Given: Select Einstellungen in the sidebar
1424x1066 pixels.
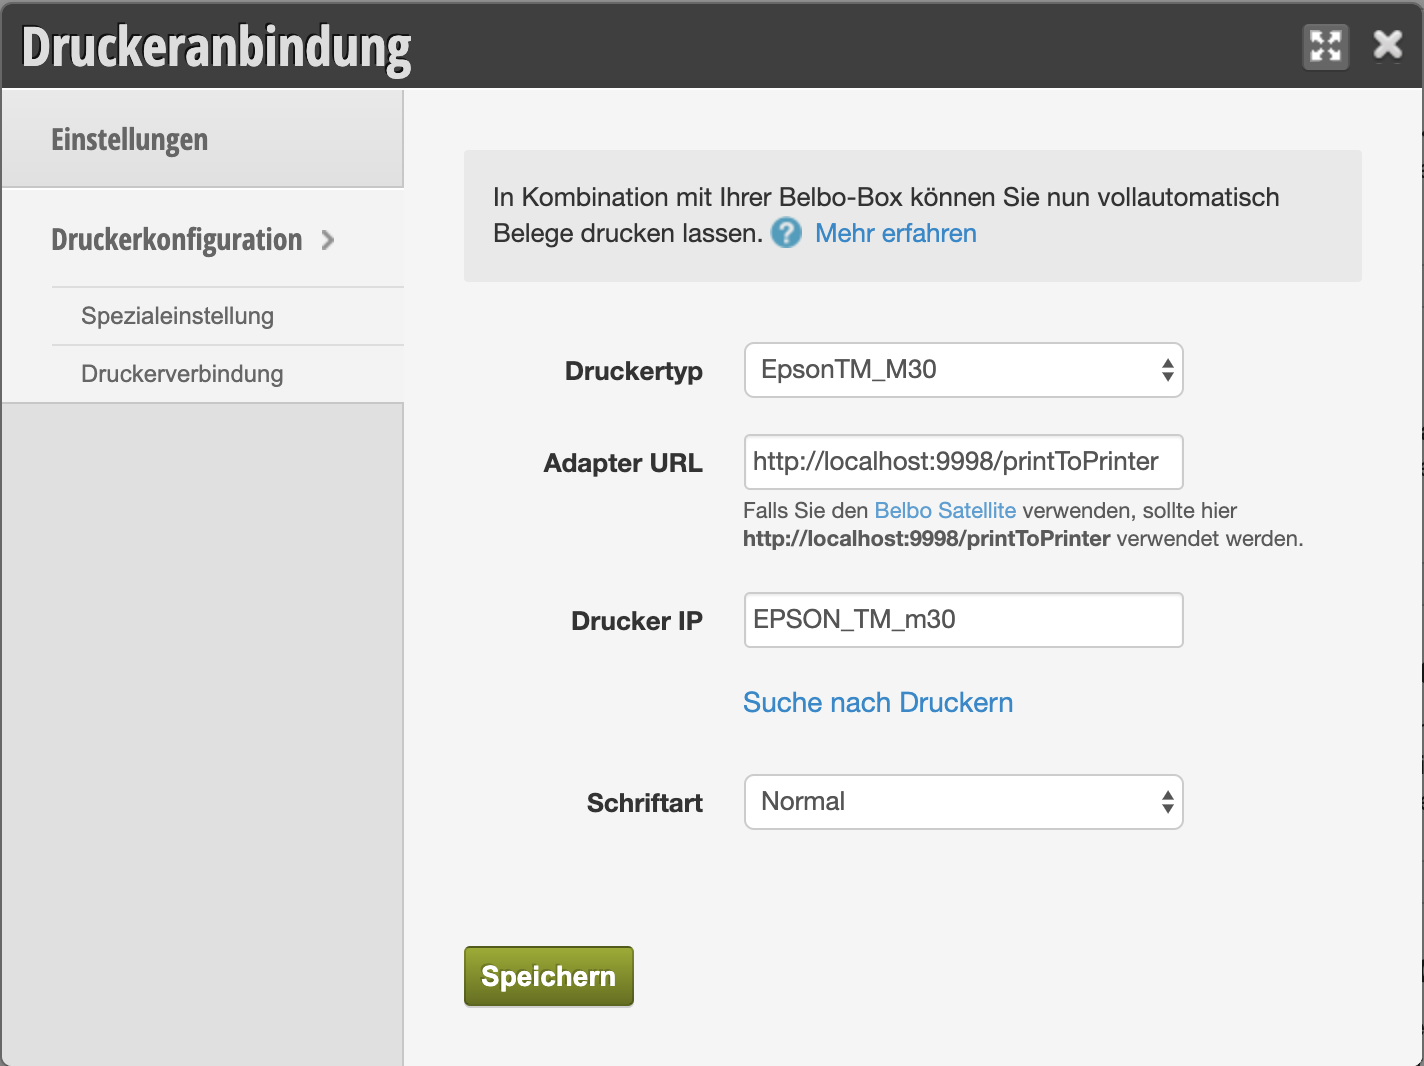Looking at the screenshot, I should point(129,139).
